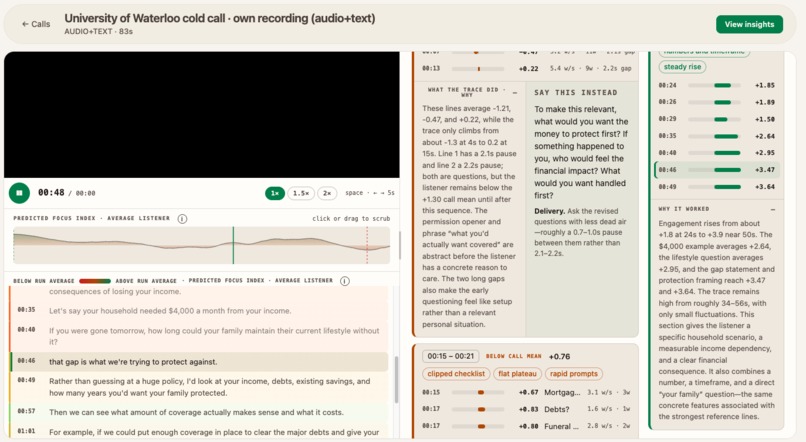Select 1.5x playback speed
The image size is (806, 442).
point(301,193)
